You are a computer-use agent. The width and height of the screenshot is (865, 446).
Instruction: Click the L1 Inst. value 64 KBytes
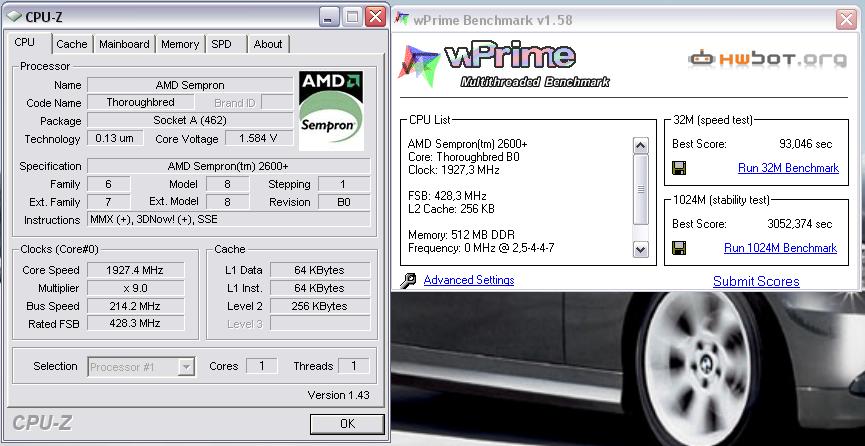coord(319,288)
